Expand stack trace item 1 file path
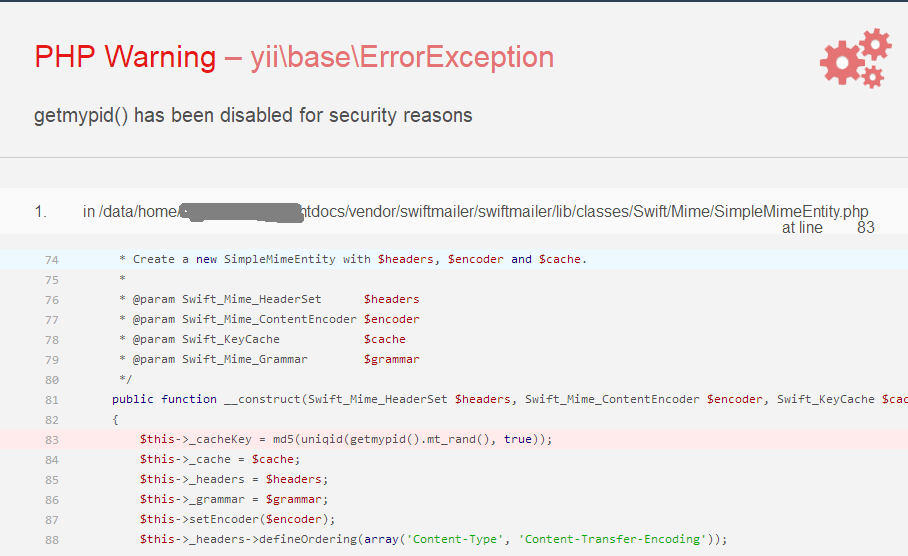Viewport: 908px width, 556px height. (475, 211)
